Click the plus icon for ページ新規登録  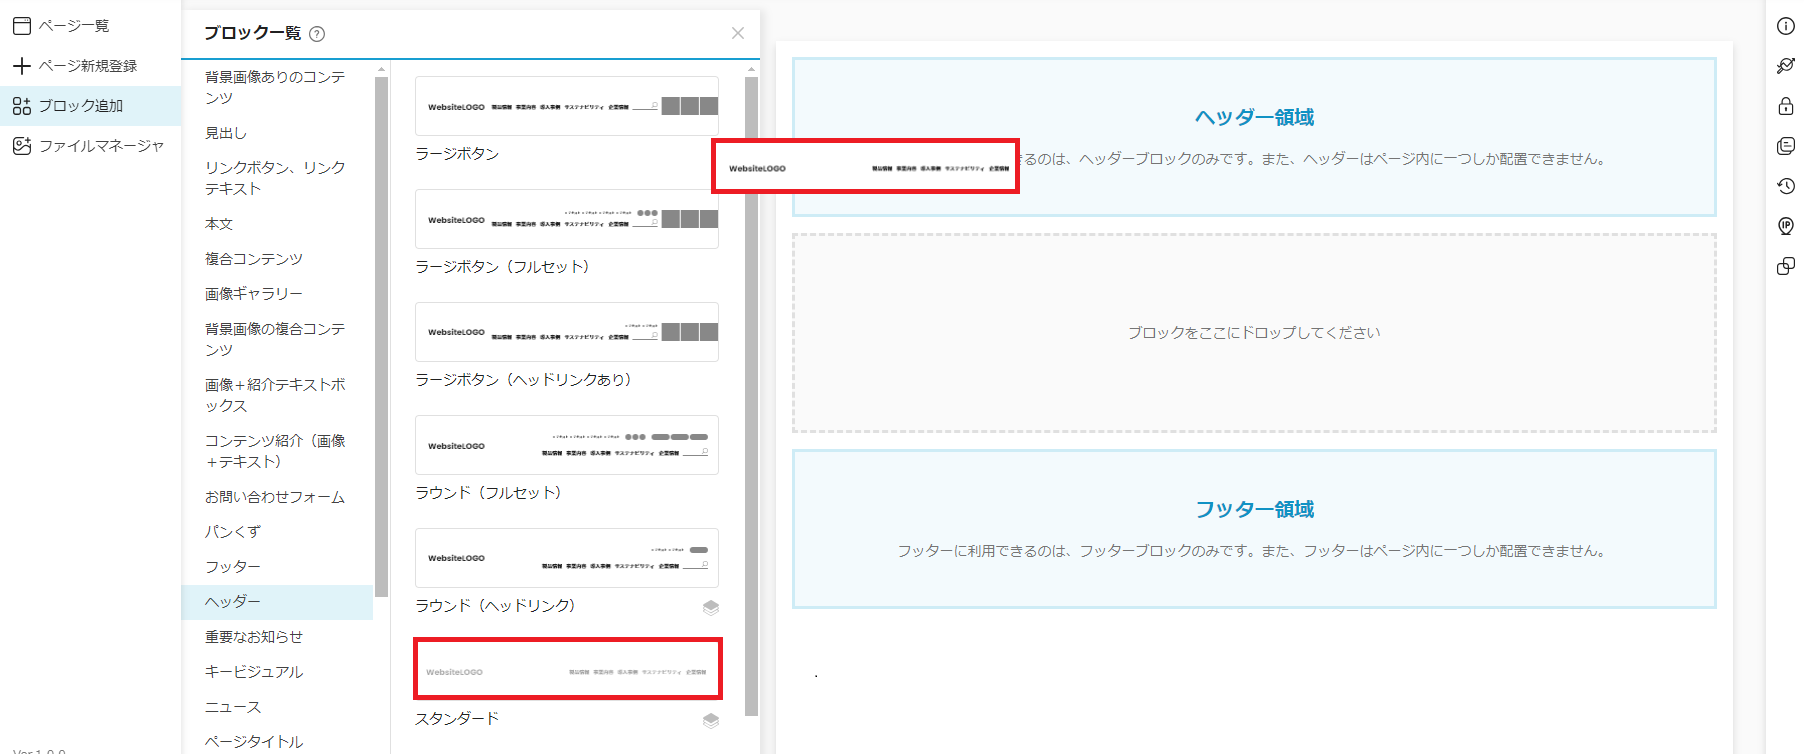click(22, 66)
